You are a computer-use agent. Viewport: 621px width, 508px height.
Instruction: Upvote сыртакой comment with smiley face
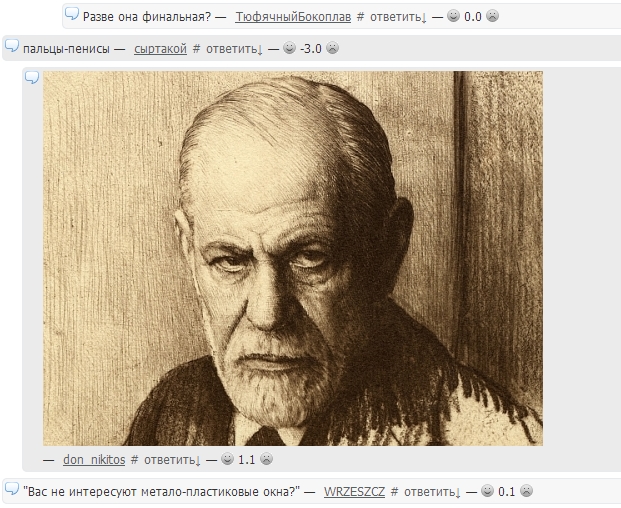click(x=290, y=48)
